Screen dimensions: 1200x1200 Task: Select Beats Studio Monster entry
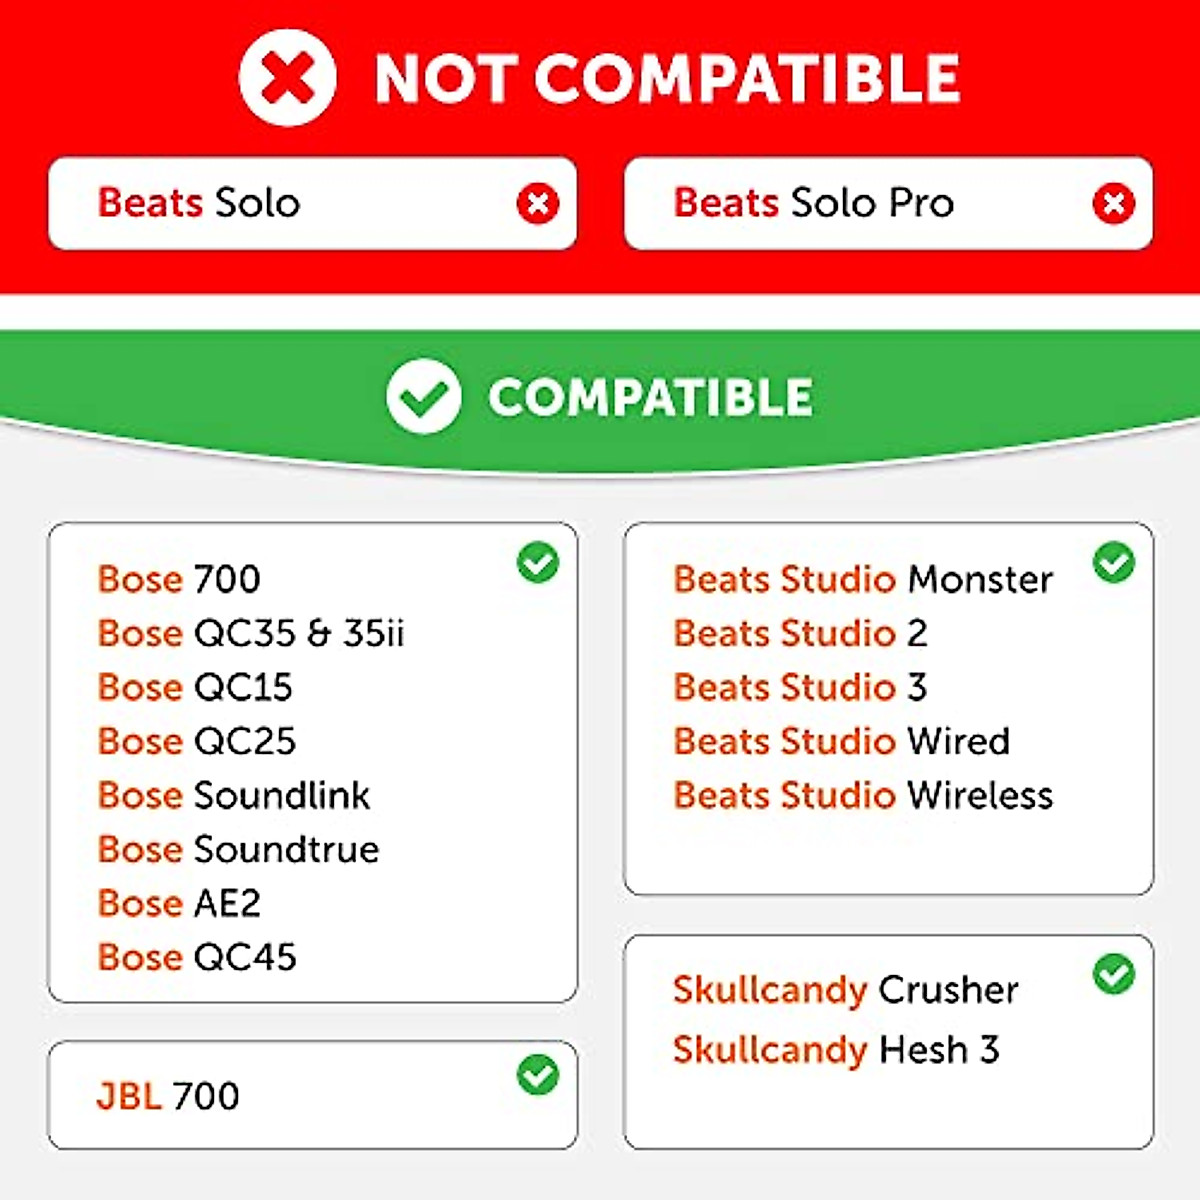click(x=863, y=579)
